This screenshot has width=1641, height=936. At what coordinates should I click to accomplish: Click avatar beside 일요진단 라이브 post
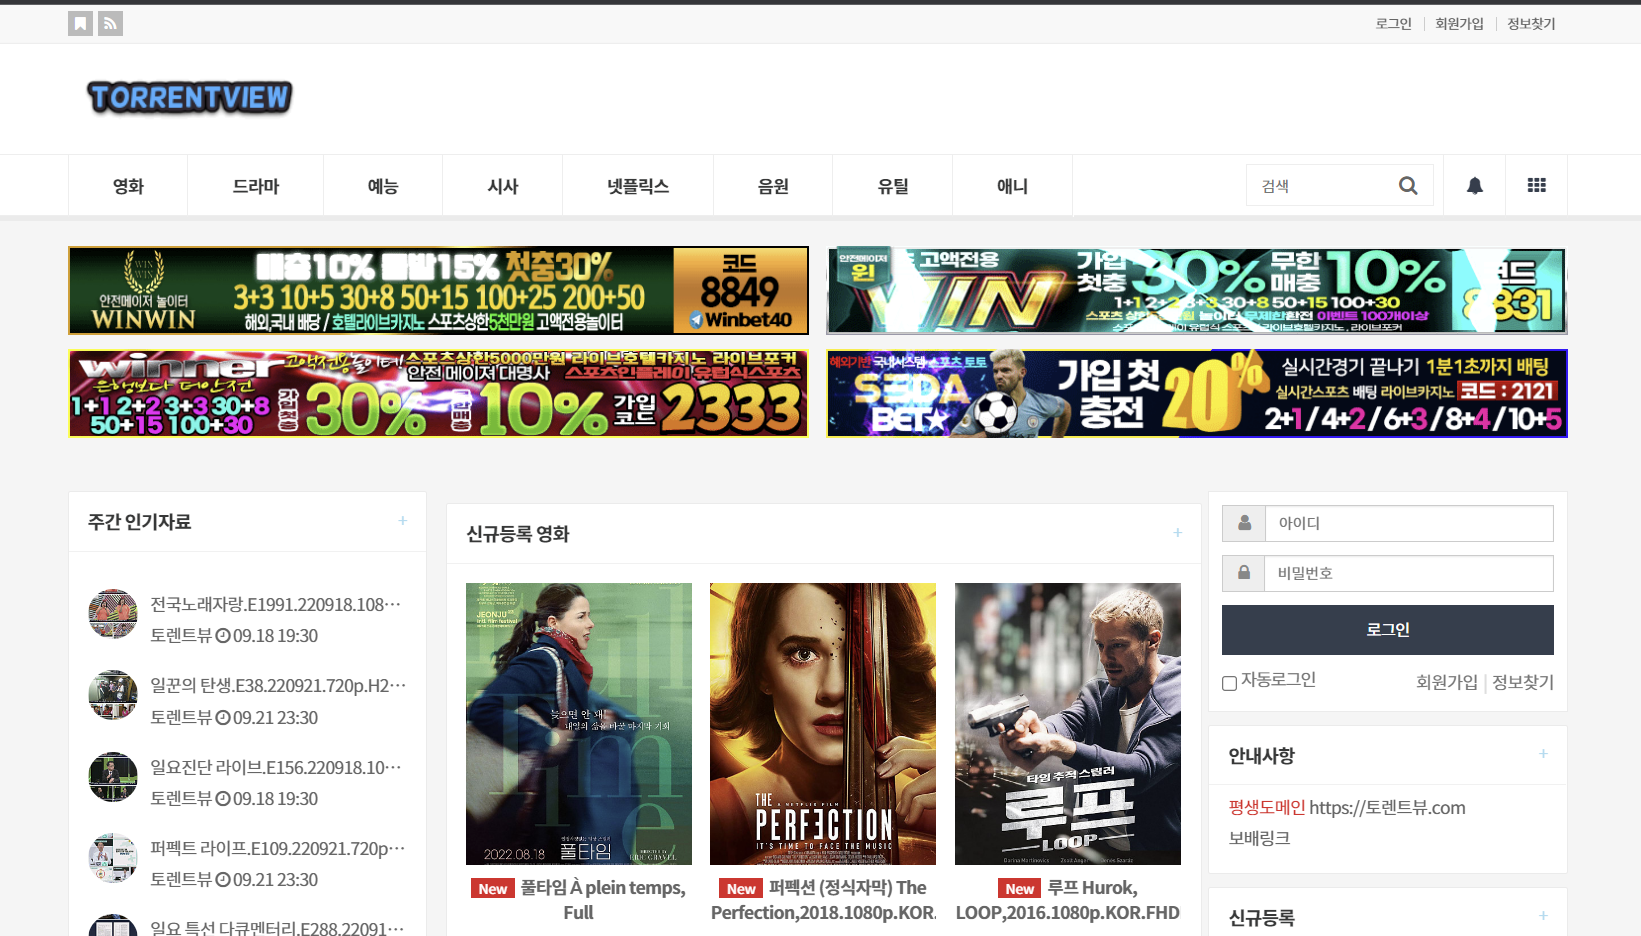click(x=113, y=777)
